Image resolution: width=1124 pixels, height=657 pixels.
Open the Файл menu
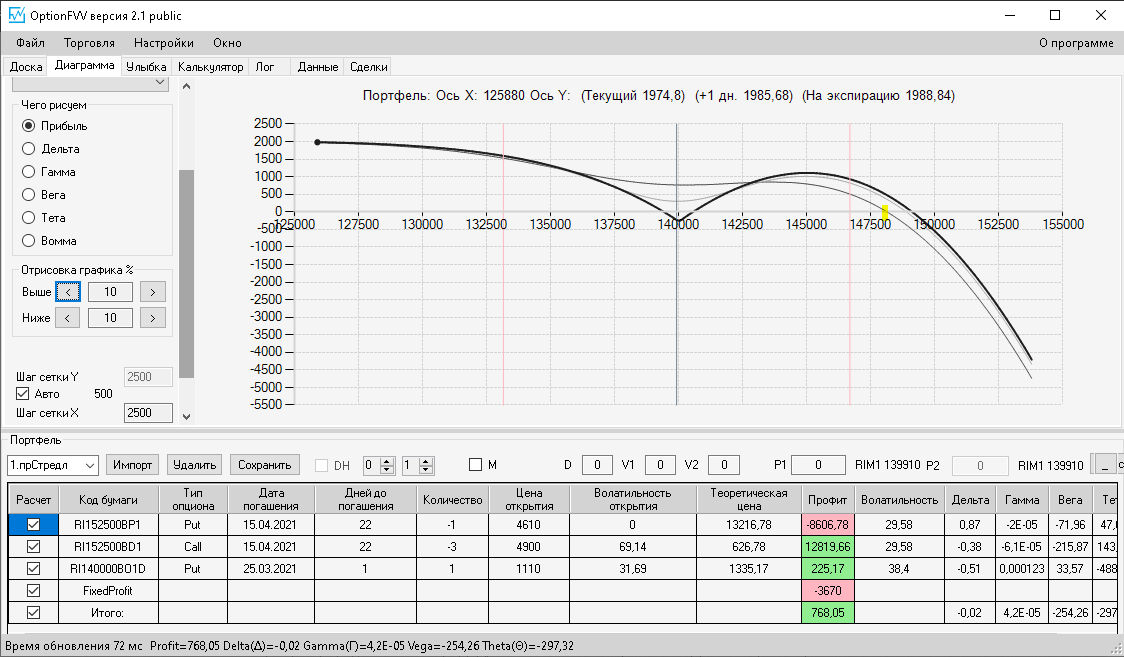point(30,43)
